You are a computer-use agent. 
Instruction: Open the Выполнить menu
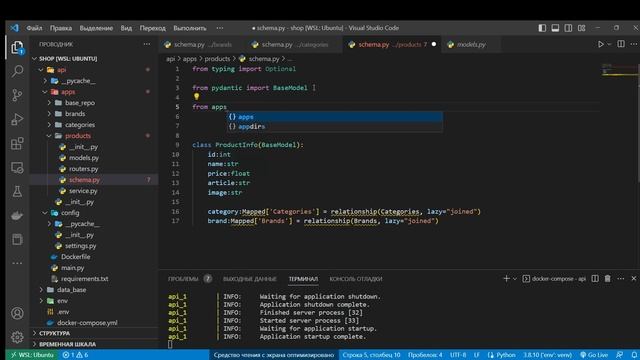[x=190, y=28]
